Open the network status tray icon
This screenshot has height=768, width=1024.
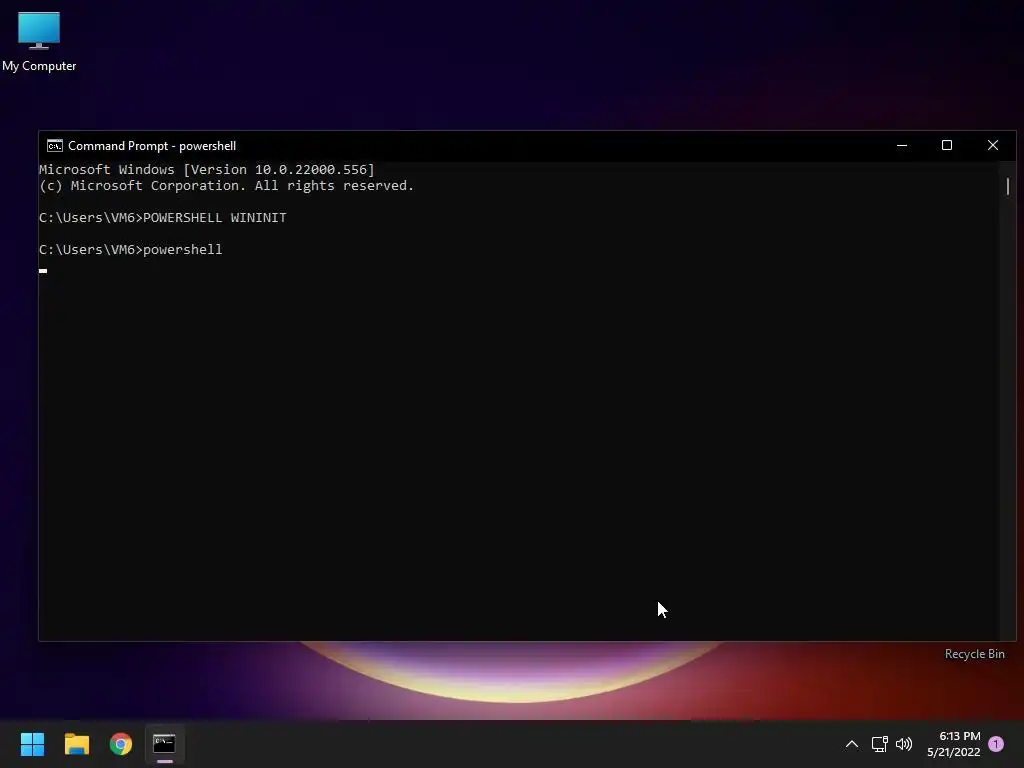coord(879,744)
